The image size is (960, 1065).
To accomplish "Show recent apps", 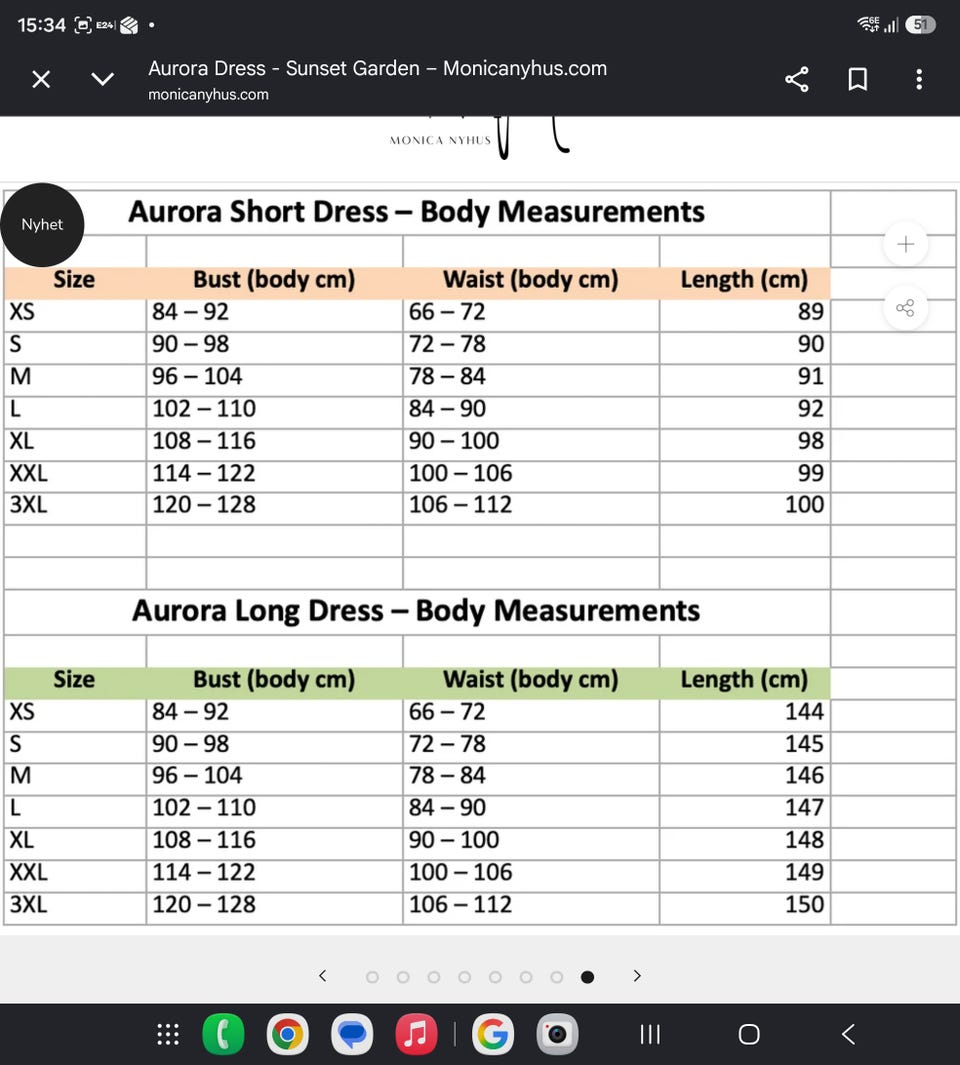I will click(x=650, y=1034).
